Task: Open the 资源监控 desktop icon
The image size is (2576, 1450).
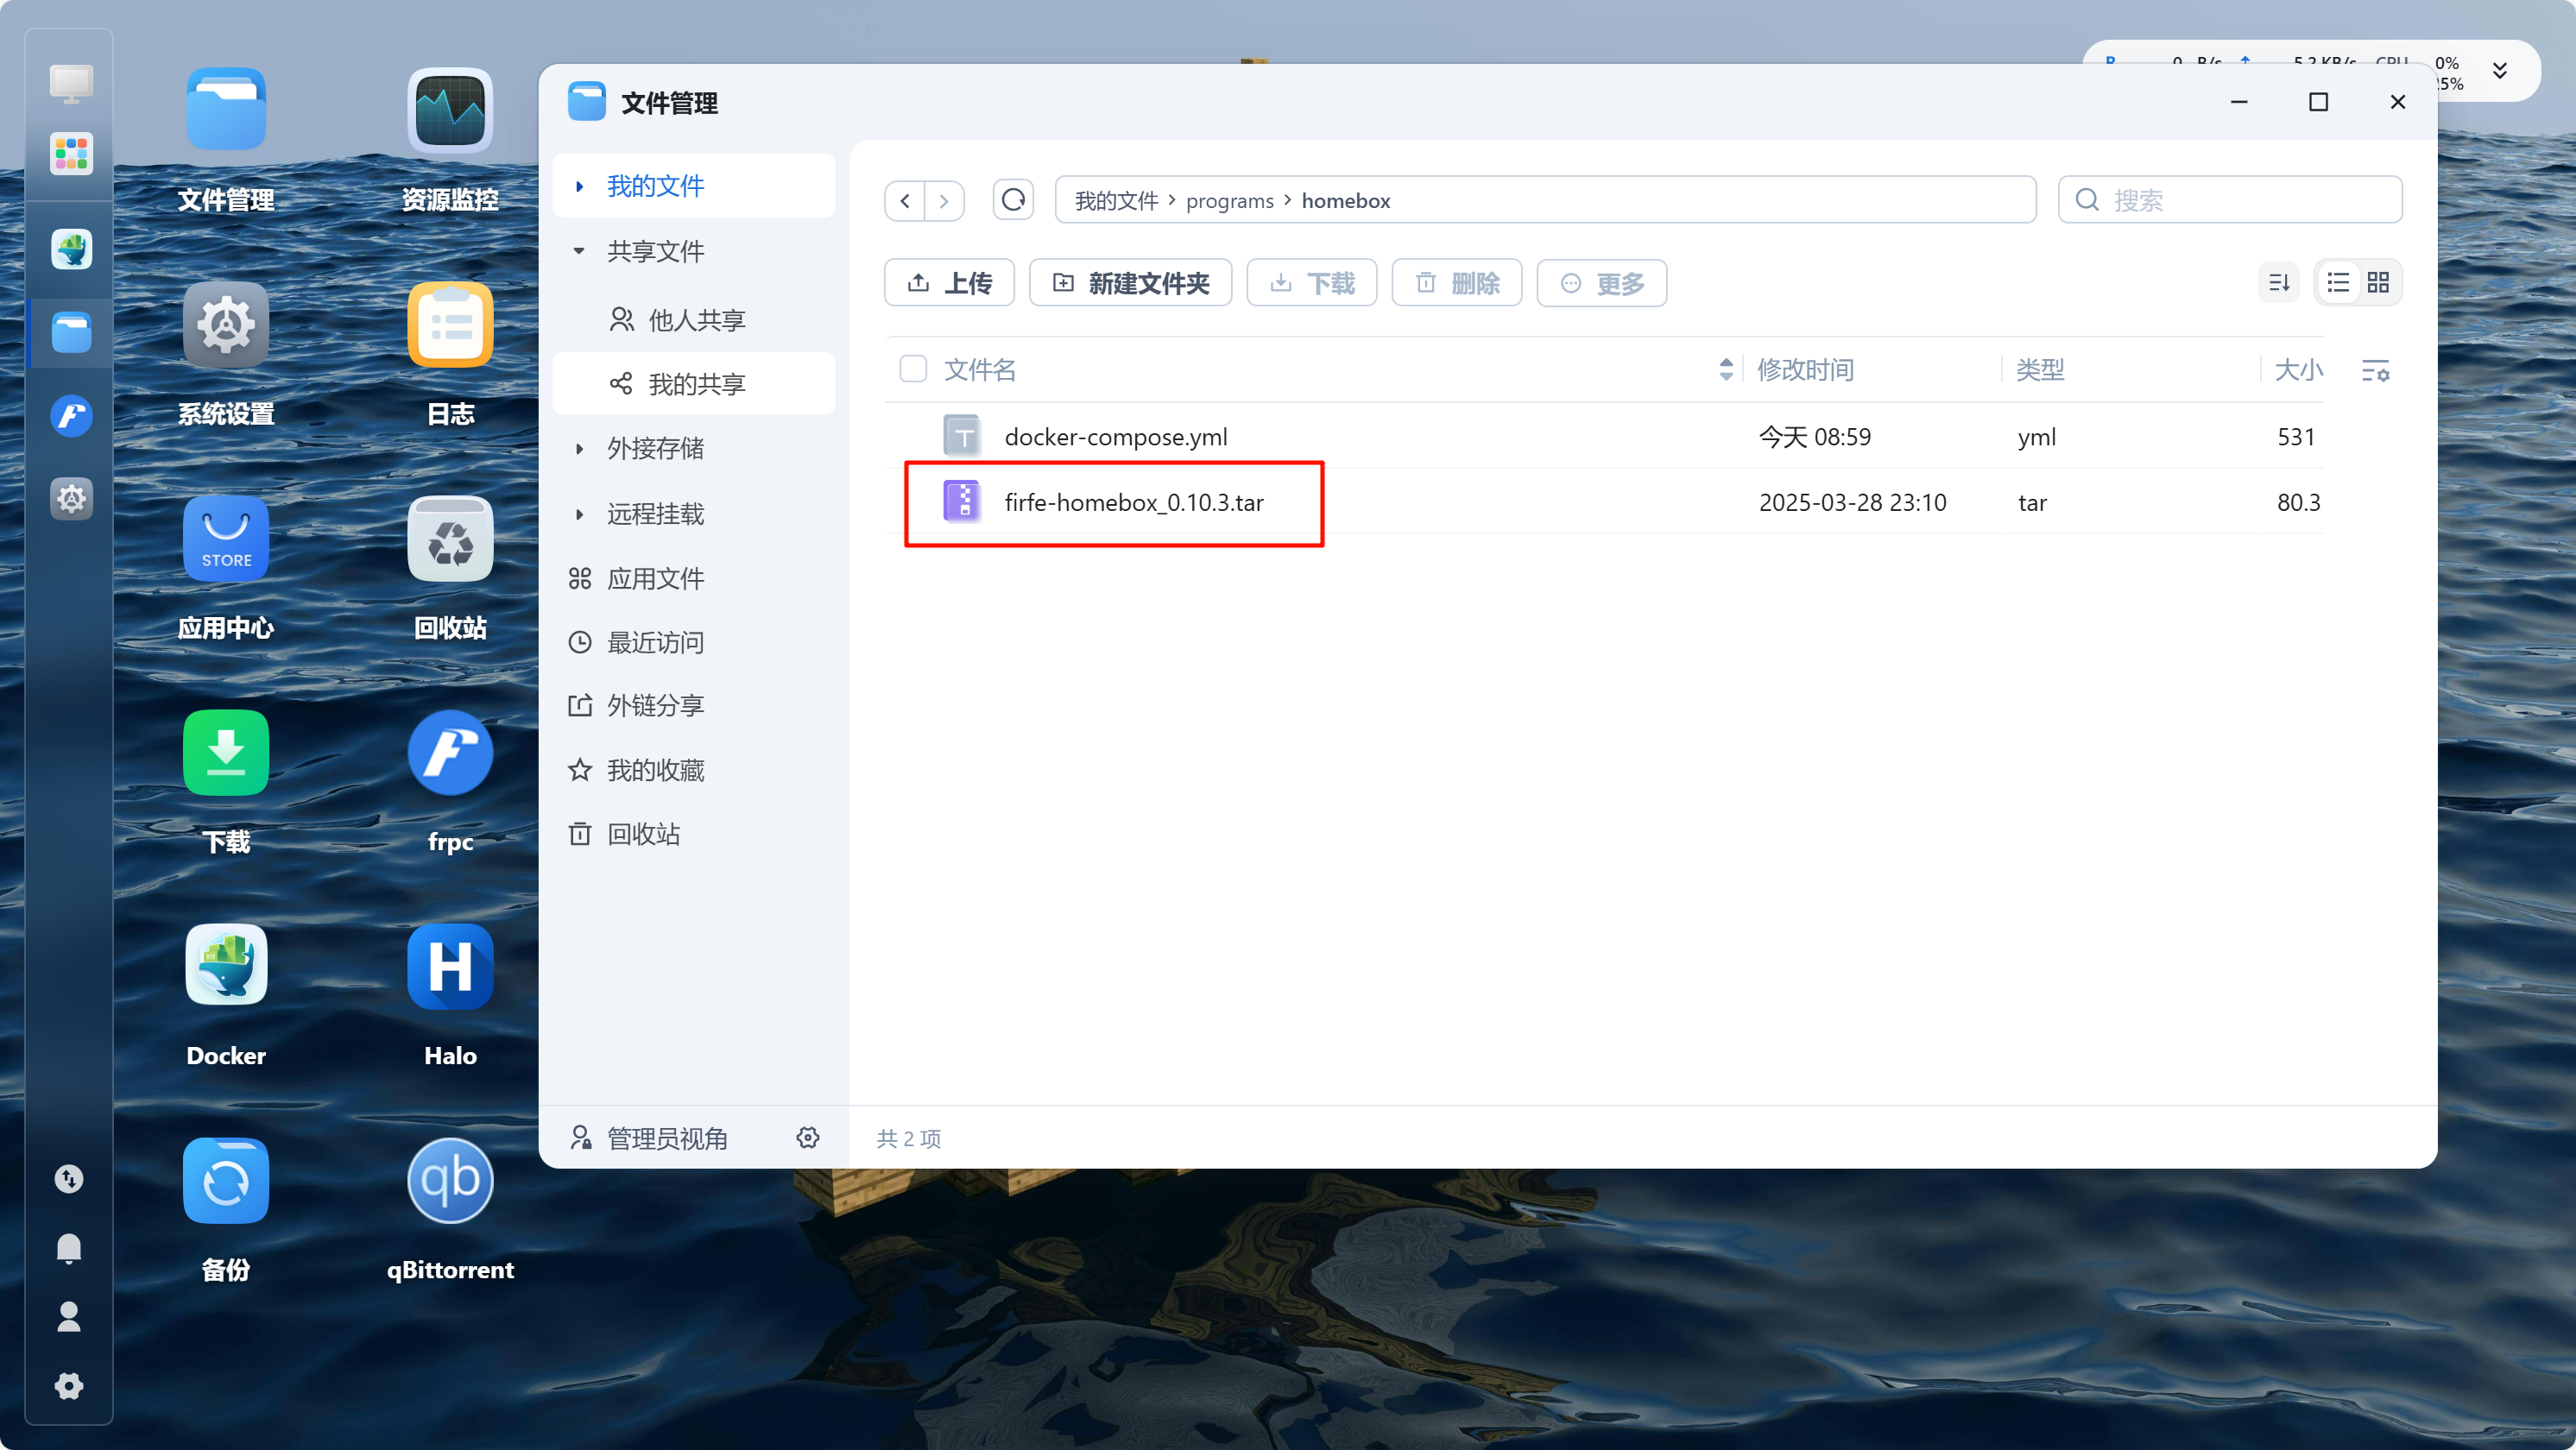Action: (450, 110)
